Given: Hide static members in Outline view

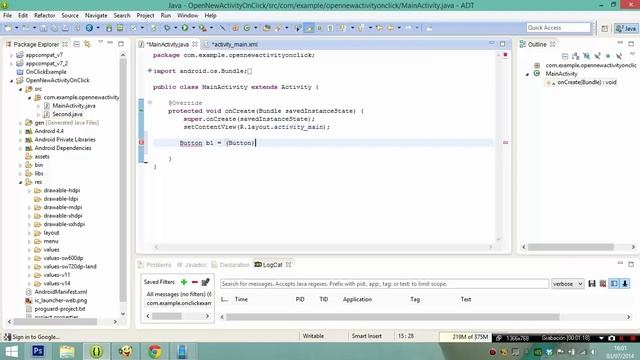Looking at the screenshot, I should [x=598, y=56].
